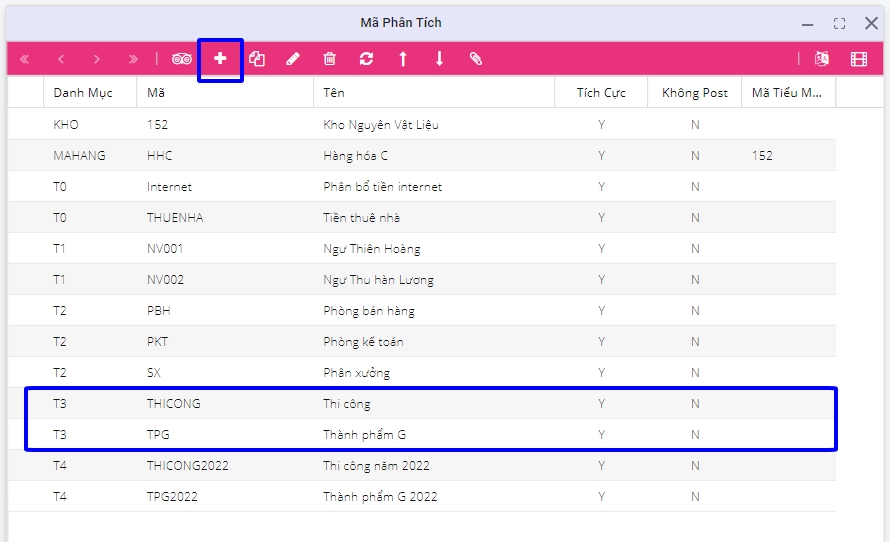Click the Không Post column header

click(x=694, y=93)
